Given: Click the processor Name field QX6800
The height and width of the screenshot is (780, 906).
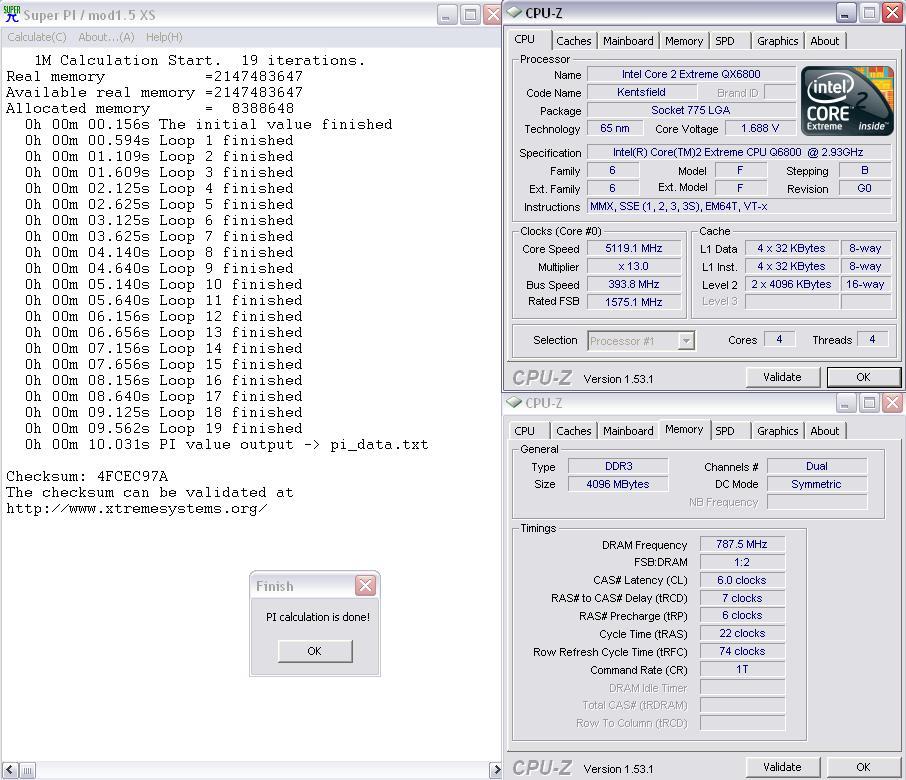Looking at the screenshot, I should coord(691,74).
